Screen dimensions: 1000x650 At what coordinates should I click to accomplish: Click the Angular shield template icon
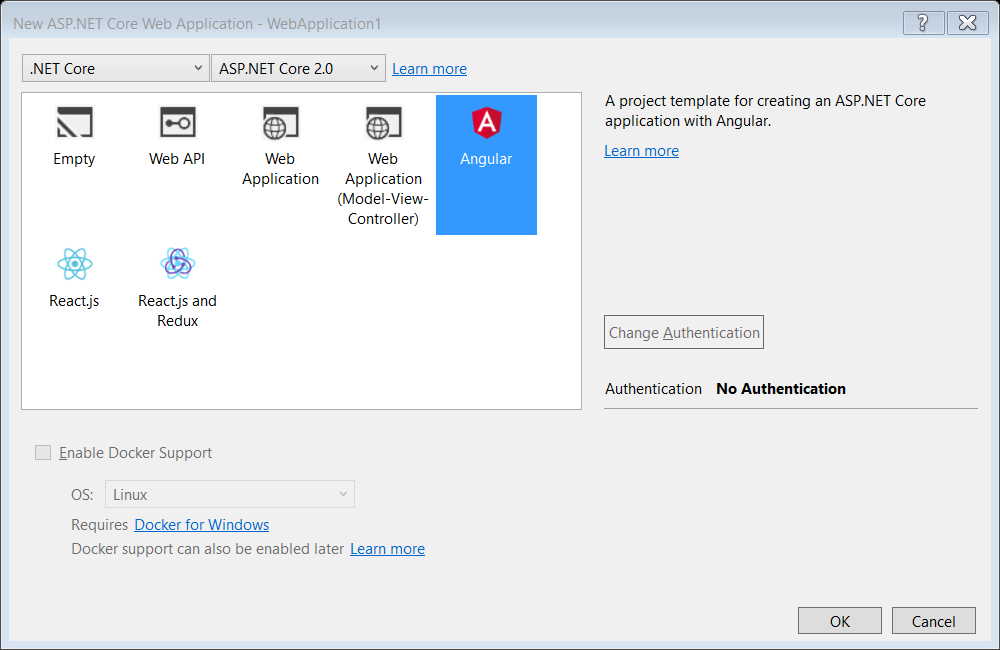[487, 122]
